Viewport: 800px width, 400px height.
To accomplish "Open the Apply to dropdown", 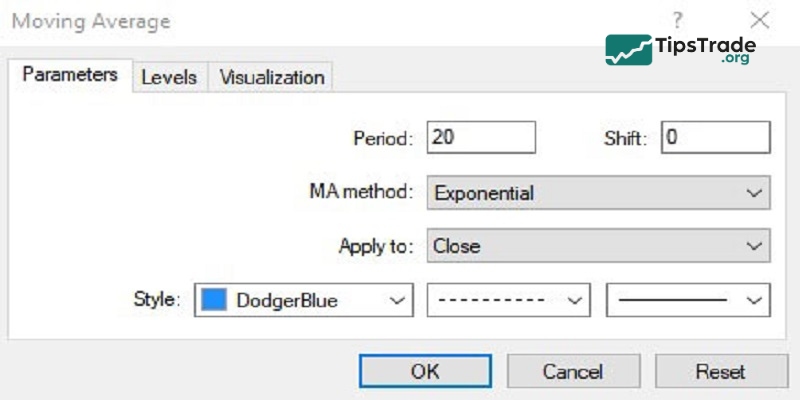I will (598, 246).
